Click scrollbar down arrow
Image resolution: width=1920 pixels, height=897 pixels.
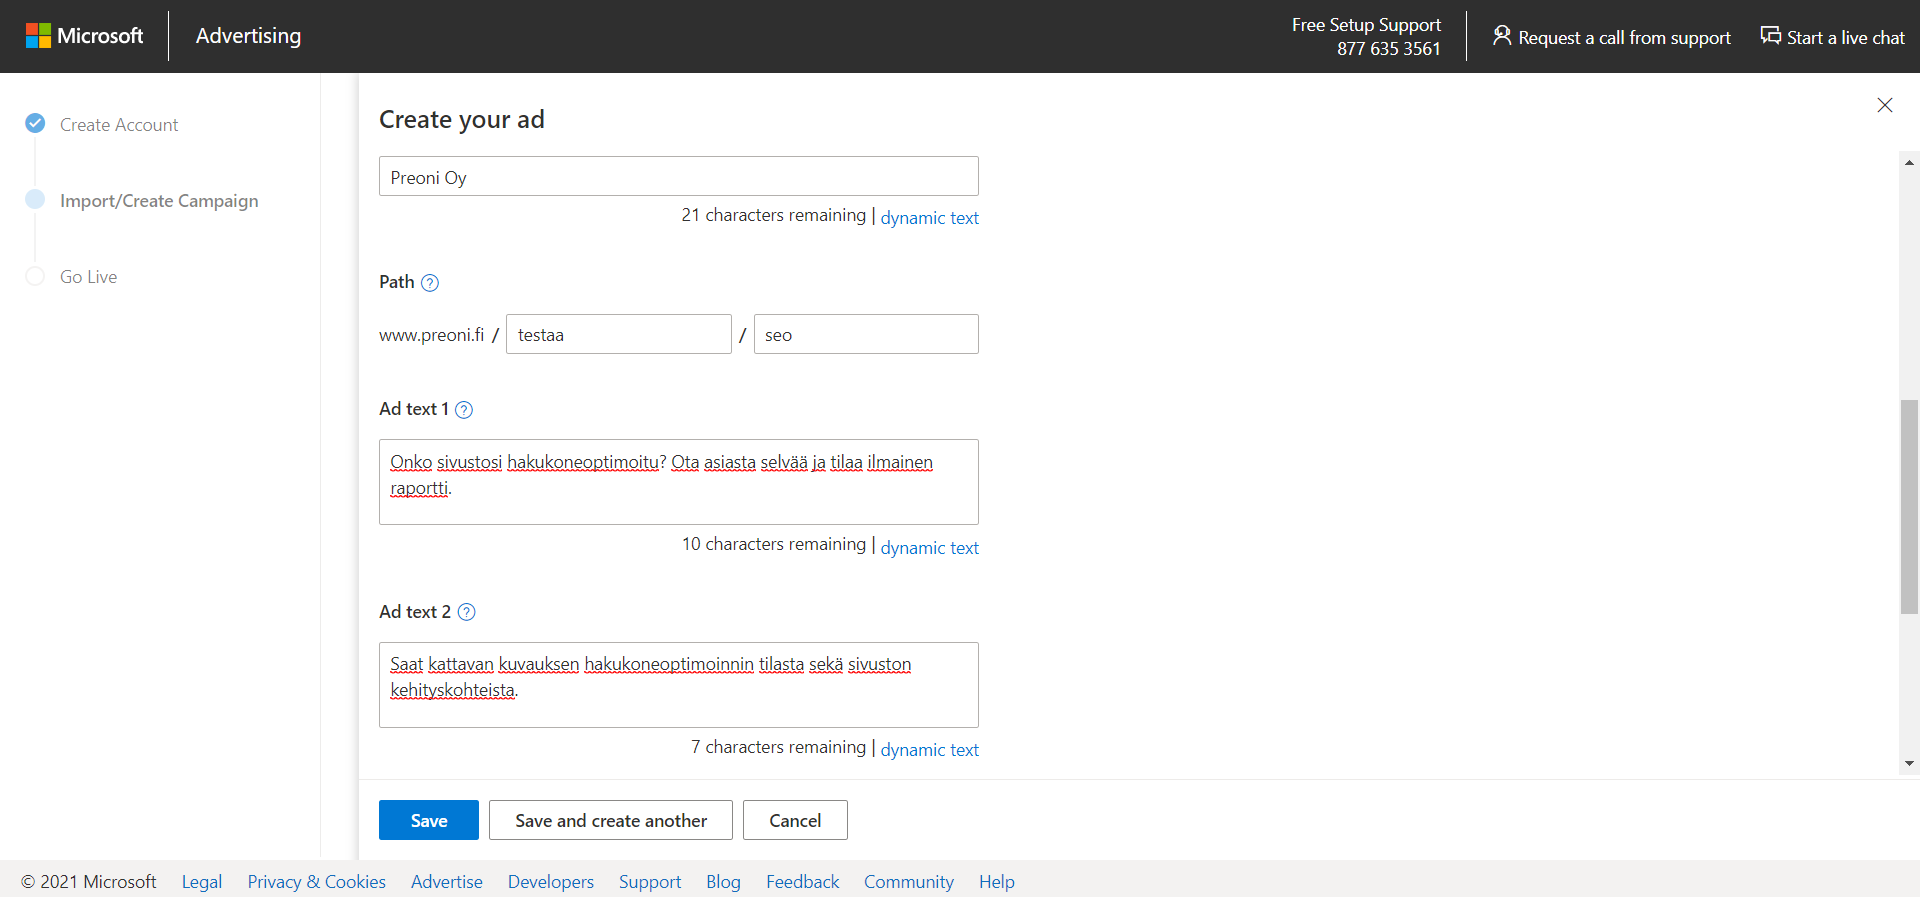click(x=1910, y=763)
